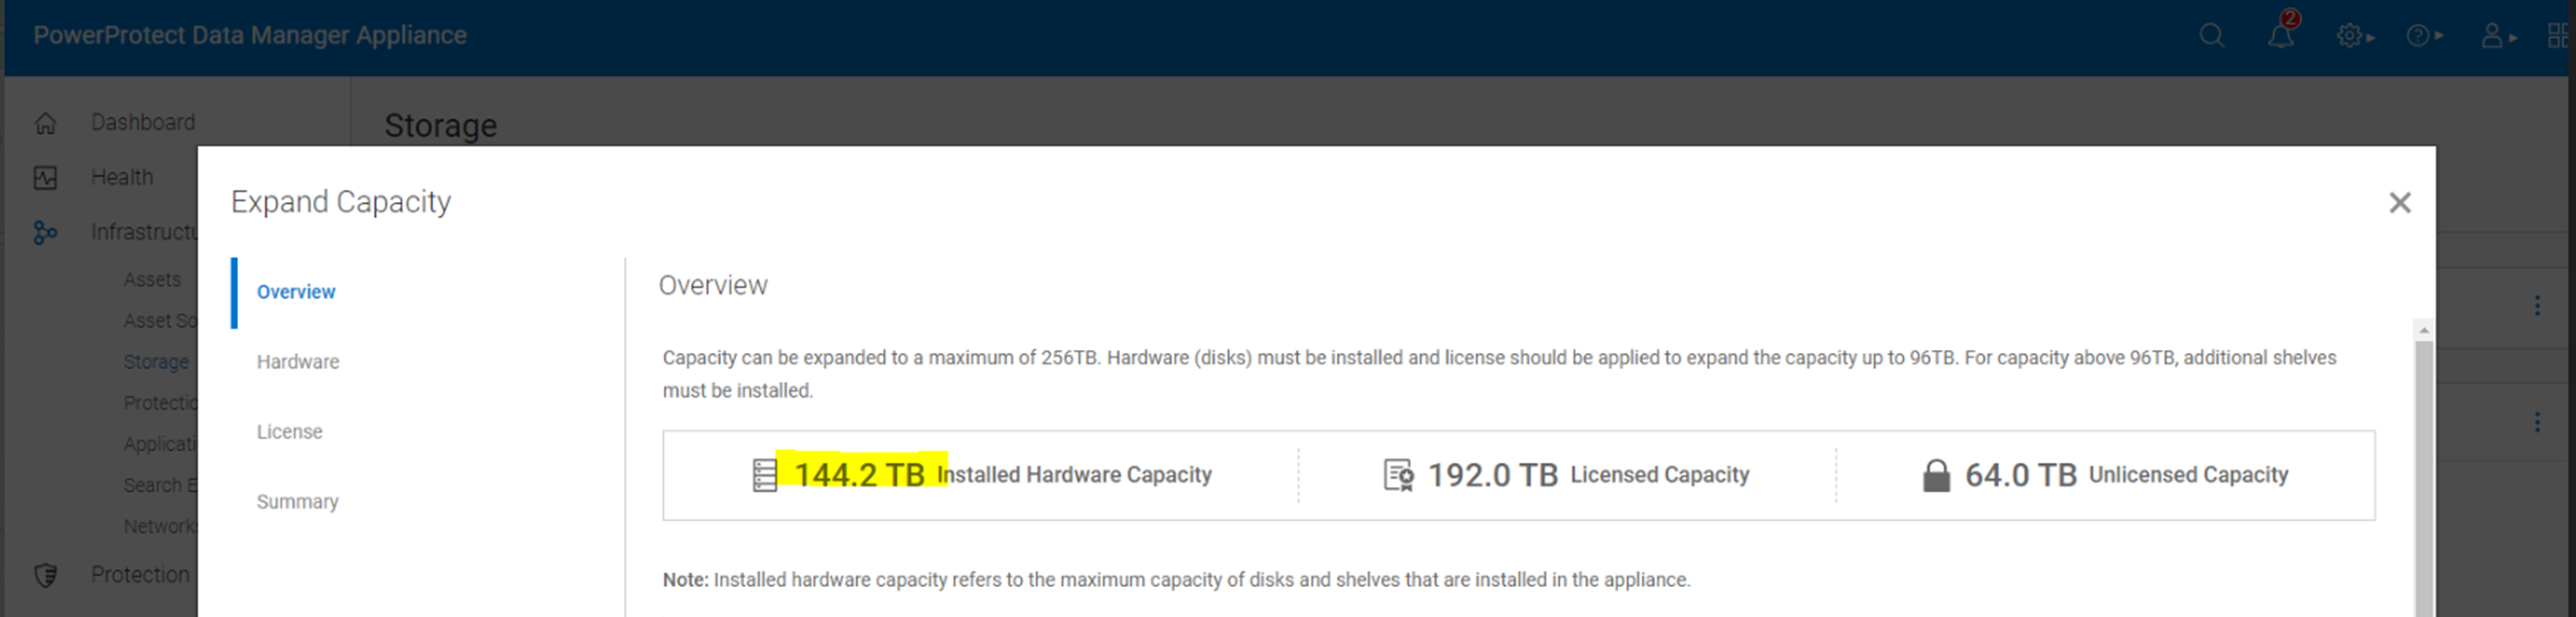Open the notifications bell with 2 alerts
This screenshot has height=617, width=2576.
(x=2280, y=36)
